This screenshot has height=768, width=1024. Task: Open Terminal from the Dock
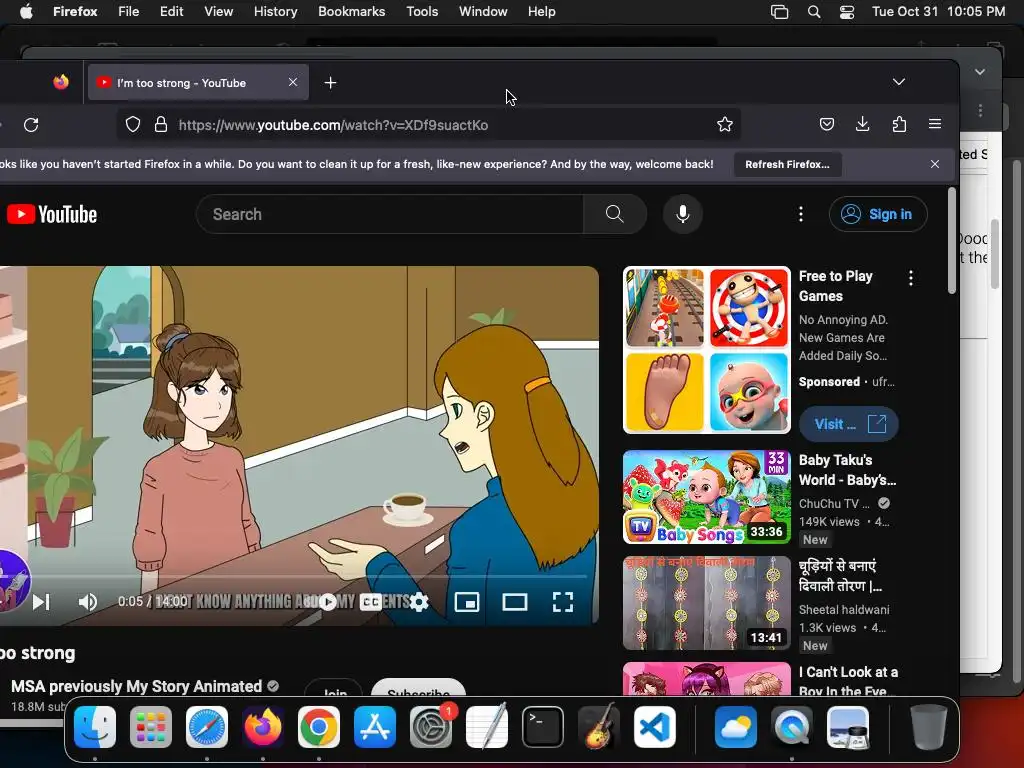(543, 727)
